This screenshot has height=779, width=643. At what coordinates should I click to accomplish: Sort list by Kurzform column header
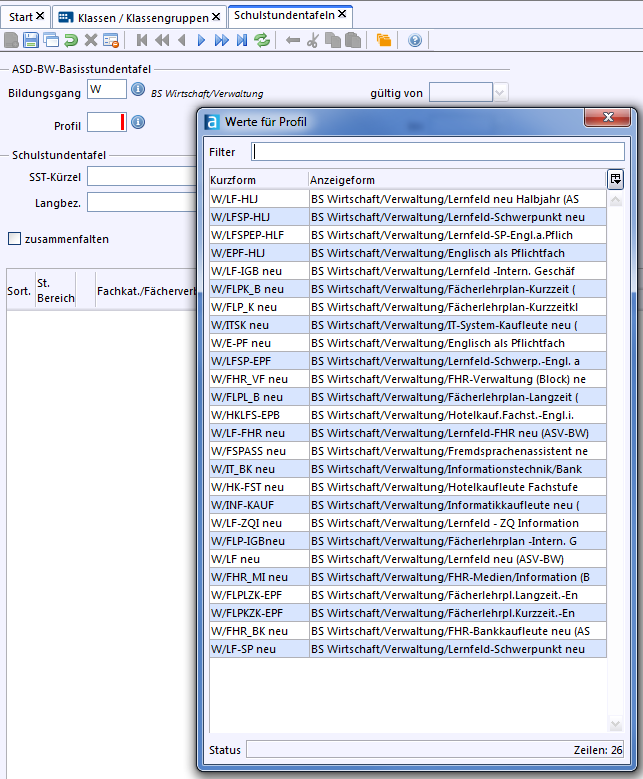click(x=257, y=180)
